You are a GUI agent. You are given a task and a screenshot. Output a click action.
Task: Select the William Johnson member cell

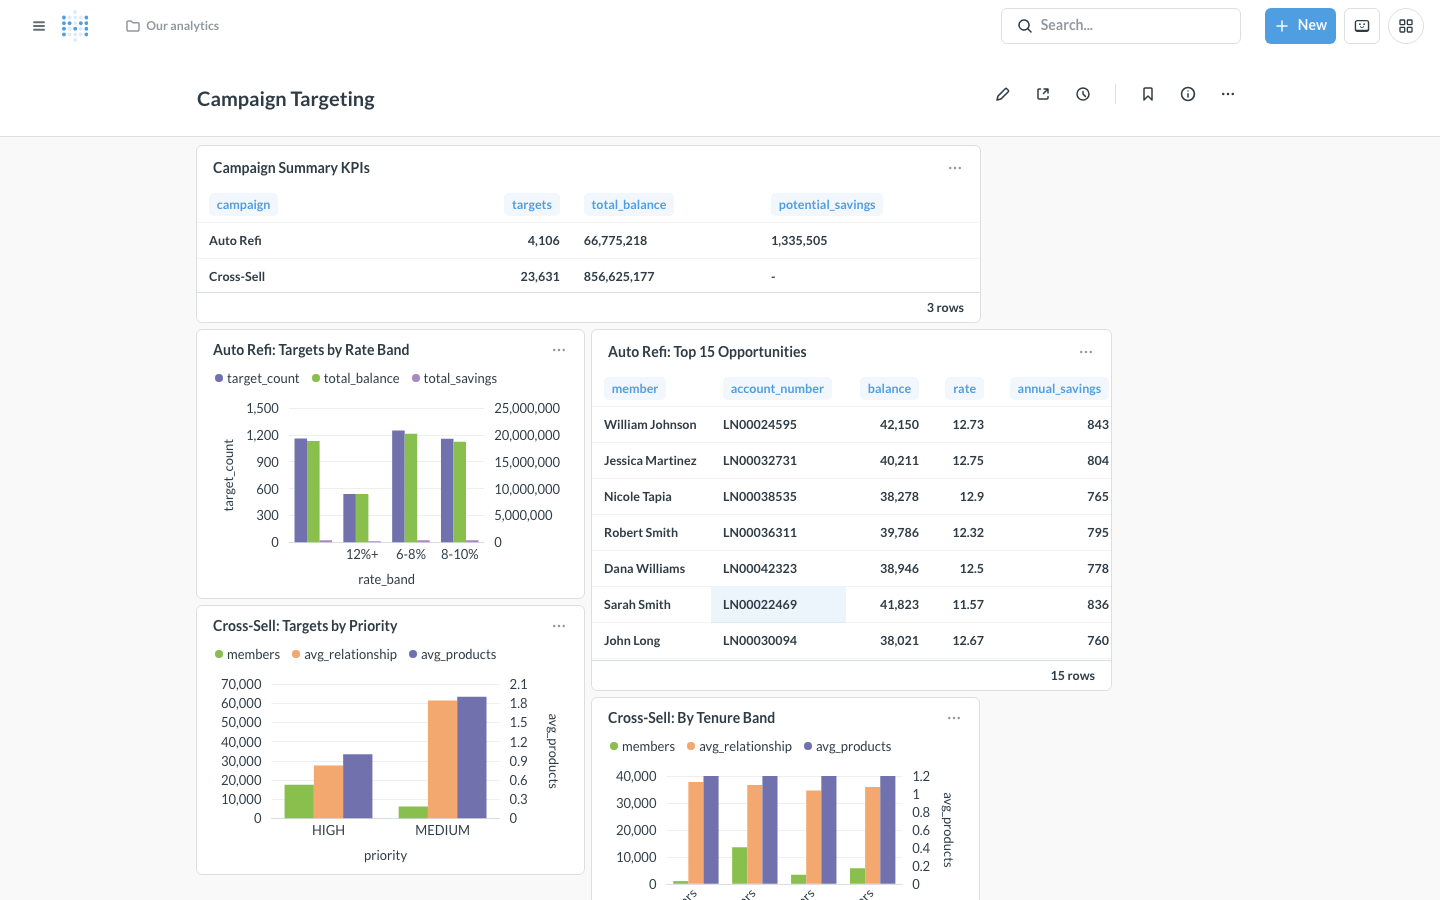click(x=650, y=425)
